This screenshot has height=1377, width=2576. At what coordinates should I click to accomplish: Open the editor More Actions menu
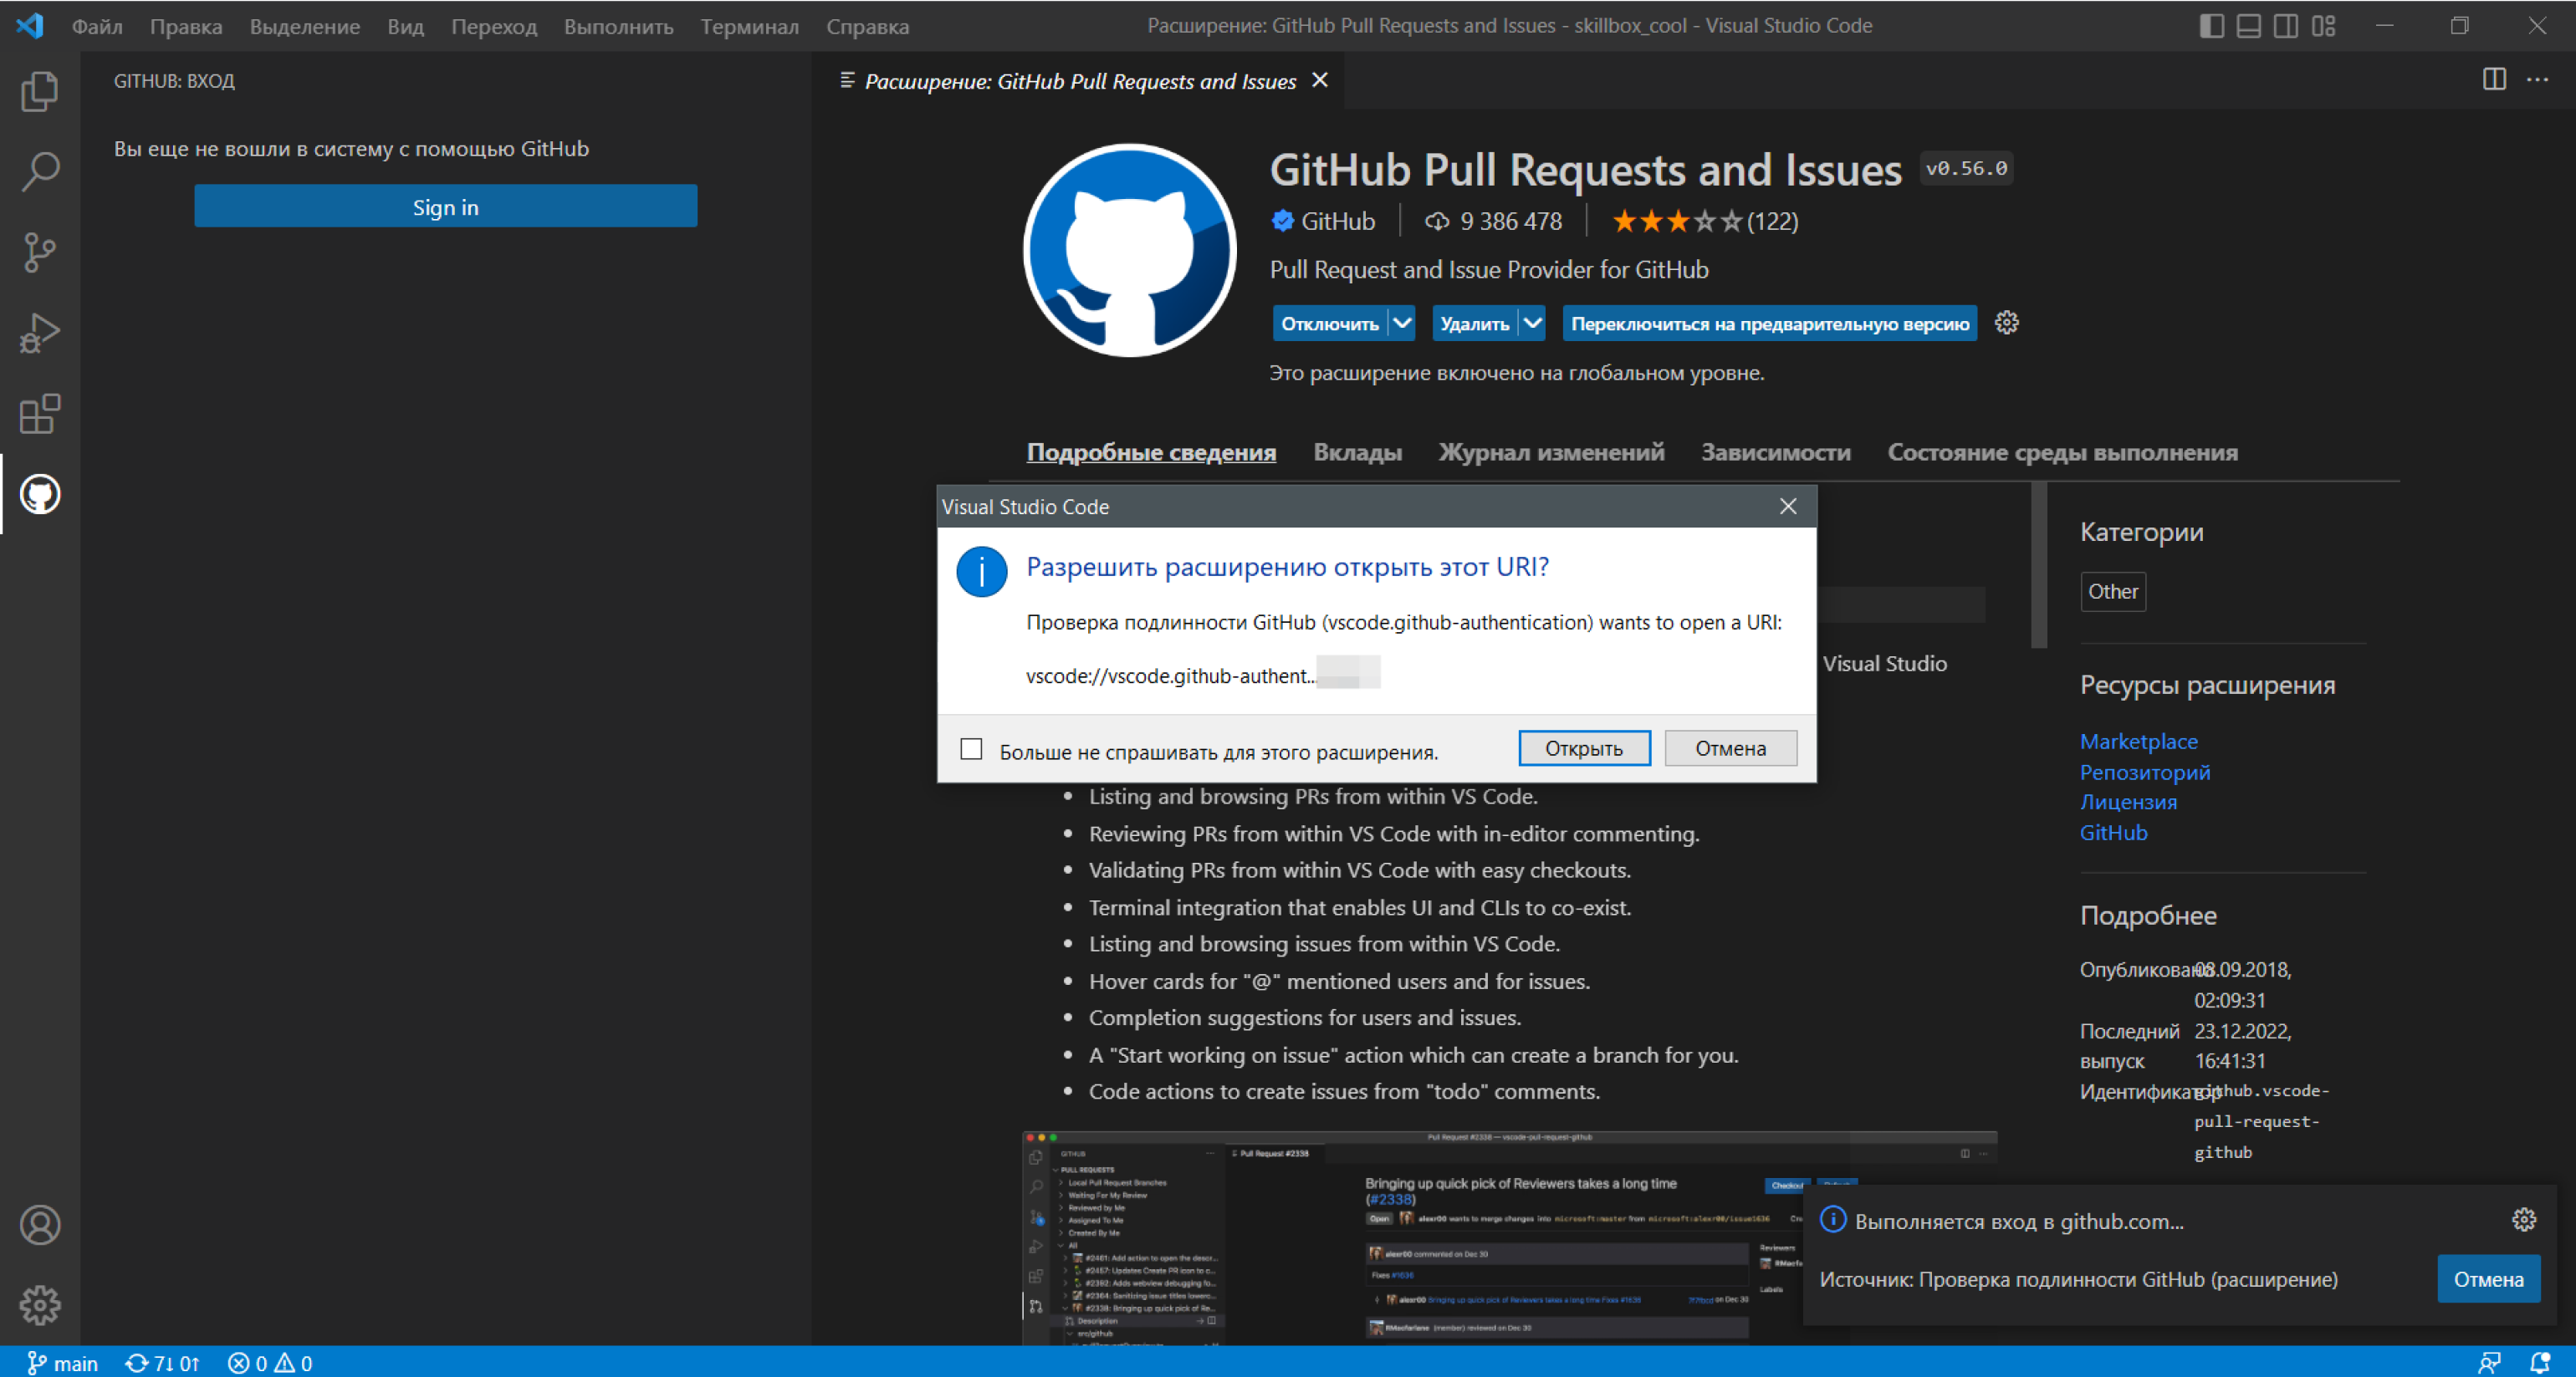(2537, 80)
